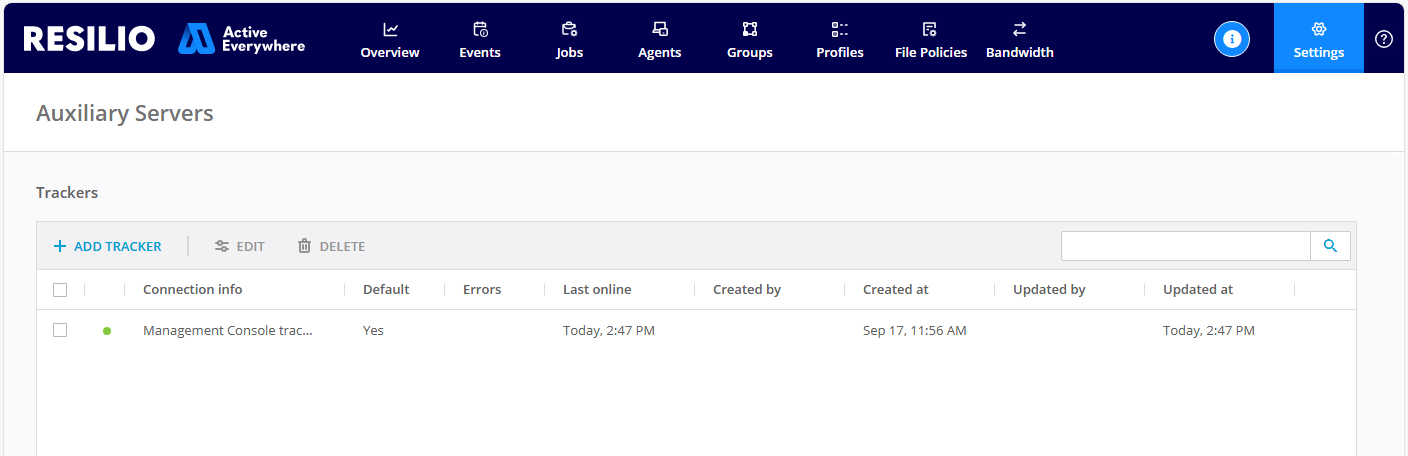Viewport: 1408px width, 456px height.
Task: Open the help question mark icon
Action: 1384,39
